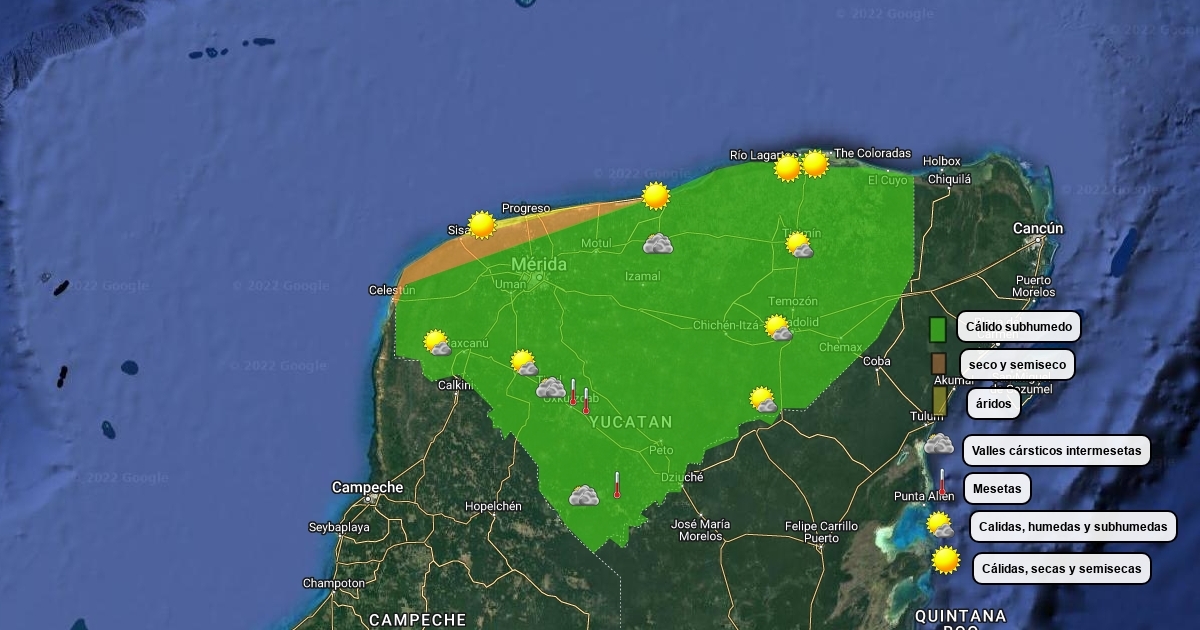Select the brown seco y semiseco swatch
Image resolution: width=1200 pixels, height=630 pixels.
[938, 363]
